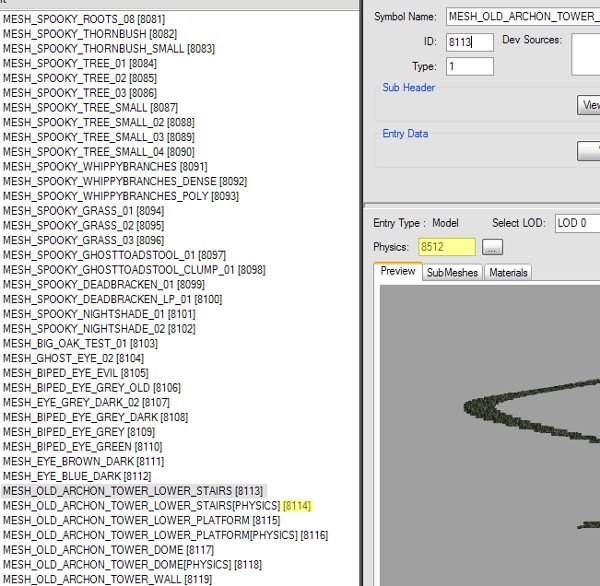Select MESH_SPOOKY_NIGHTSHADE_01 item
This screenshot has height=586, width=600.
[98, 314]
